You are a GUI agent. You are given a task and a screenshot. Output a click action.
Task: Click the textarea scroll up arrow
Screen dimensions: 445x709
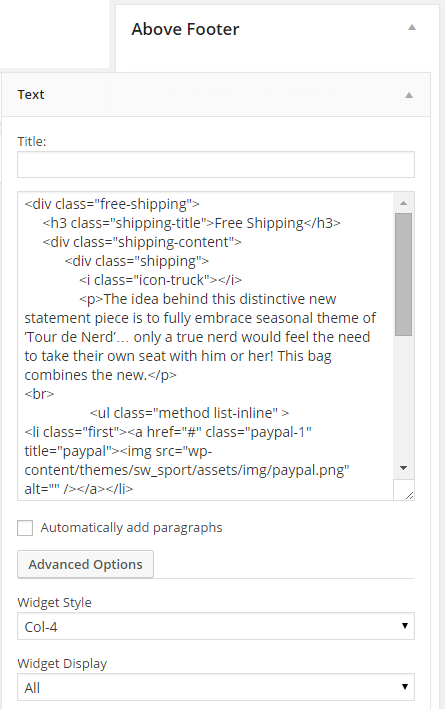(x=403, y=203)
